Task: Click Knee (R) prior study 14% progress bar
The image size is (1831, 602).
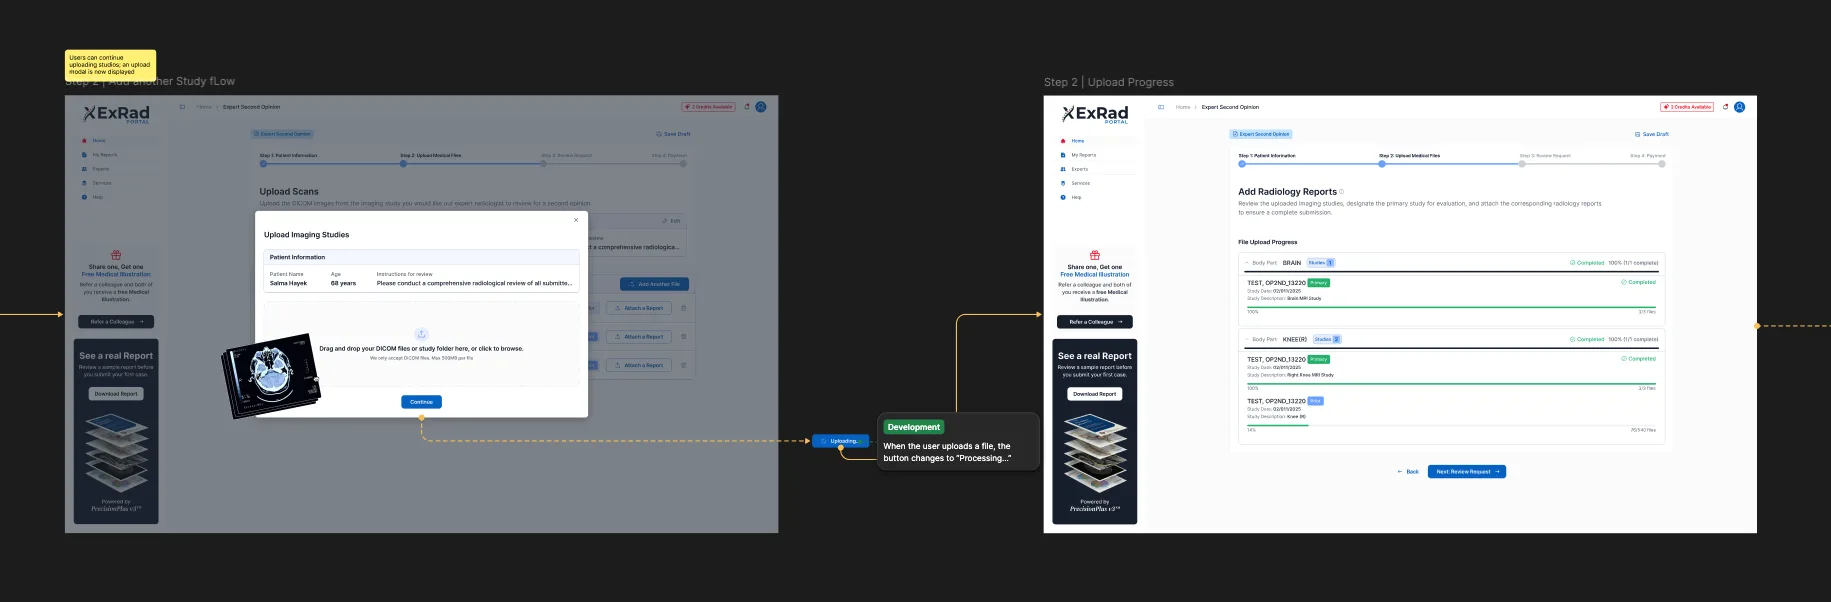Action: 1451,426
